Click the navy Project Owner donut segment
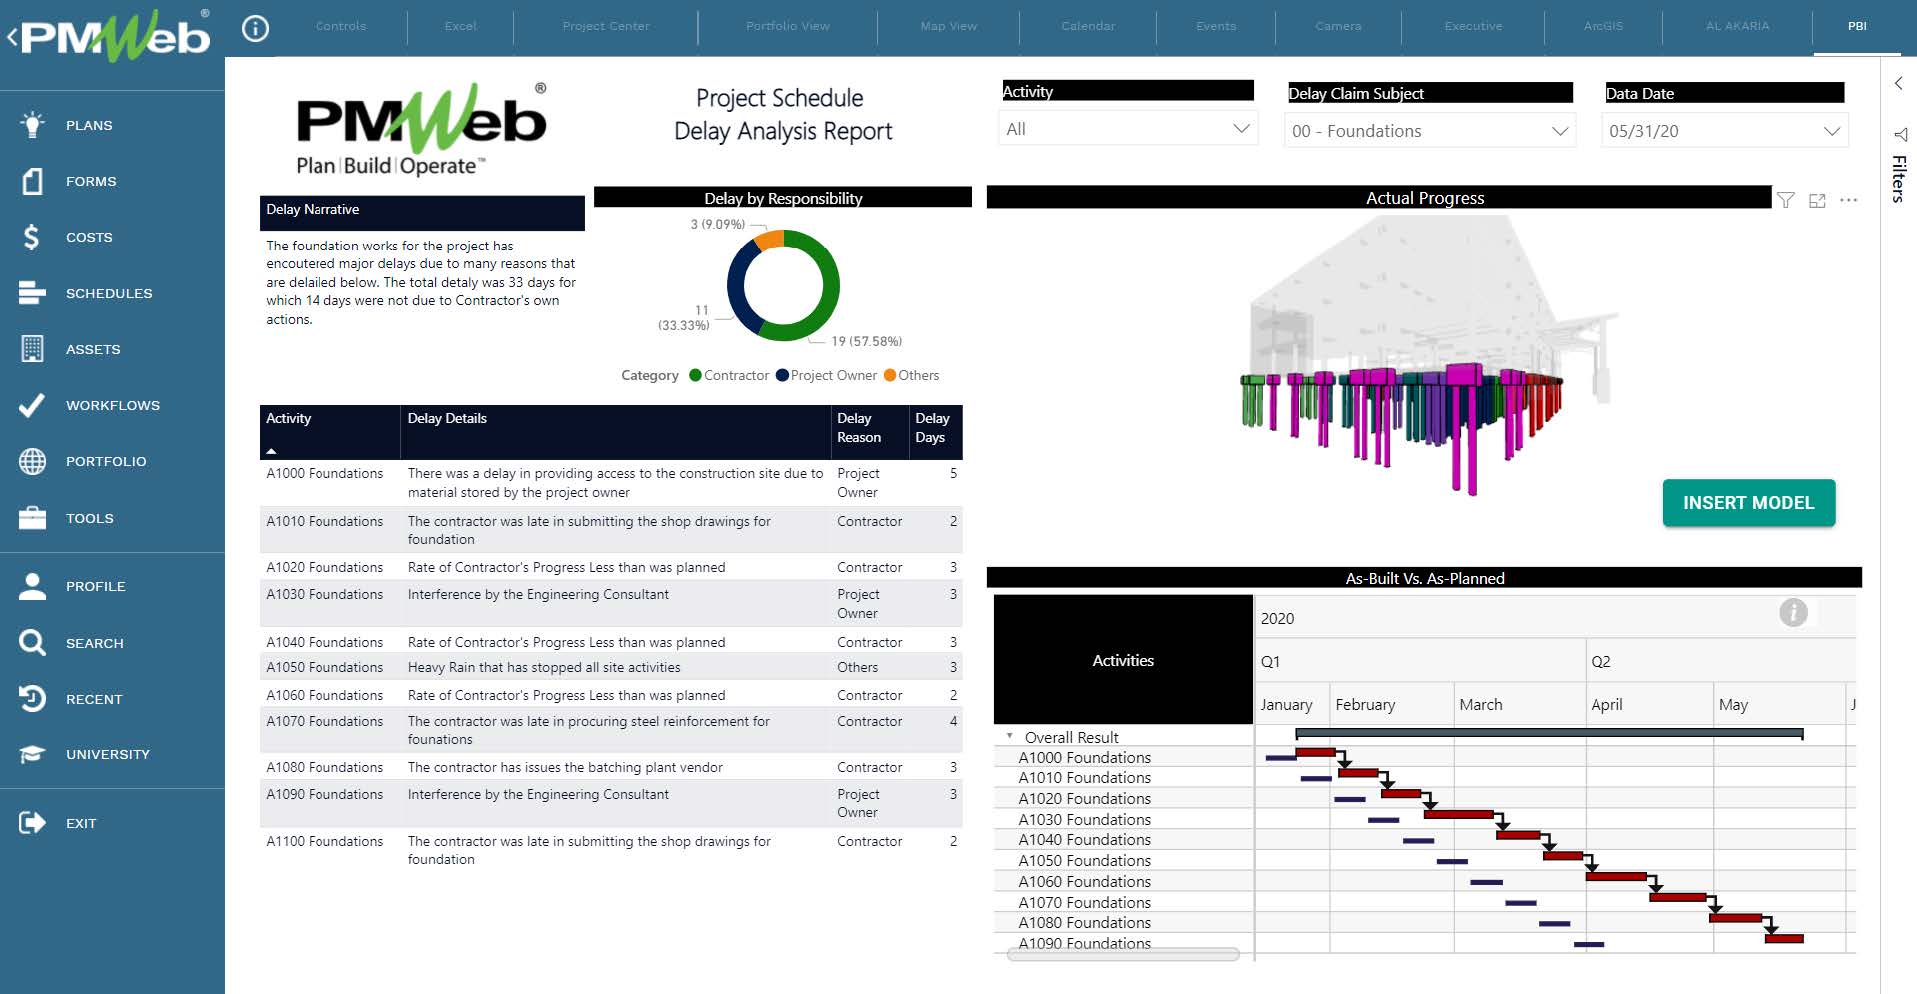This screenshot has width=1917, height=994. (736, 290)
